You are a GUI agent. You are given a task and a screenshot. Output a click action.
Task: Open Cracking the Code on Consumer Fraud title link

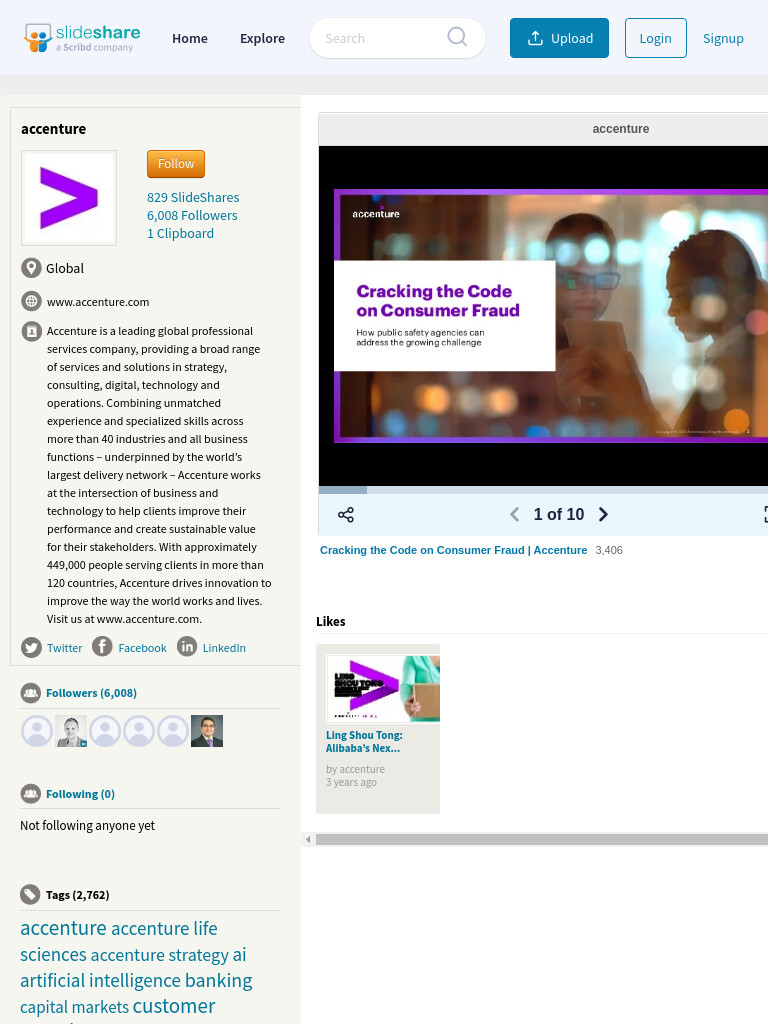(453, 550)
